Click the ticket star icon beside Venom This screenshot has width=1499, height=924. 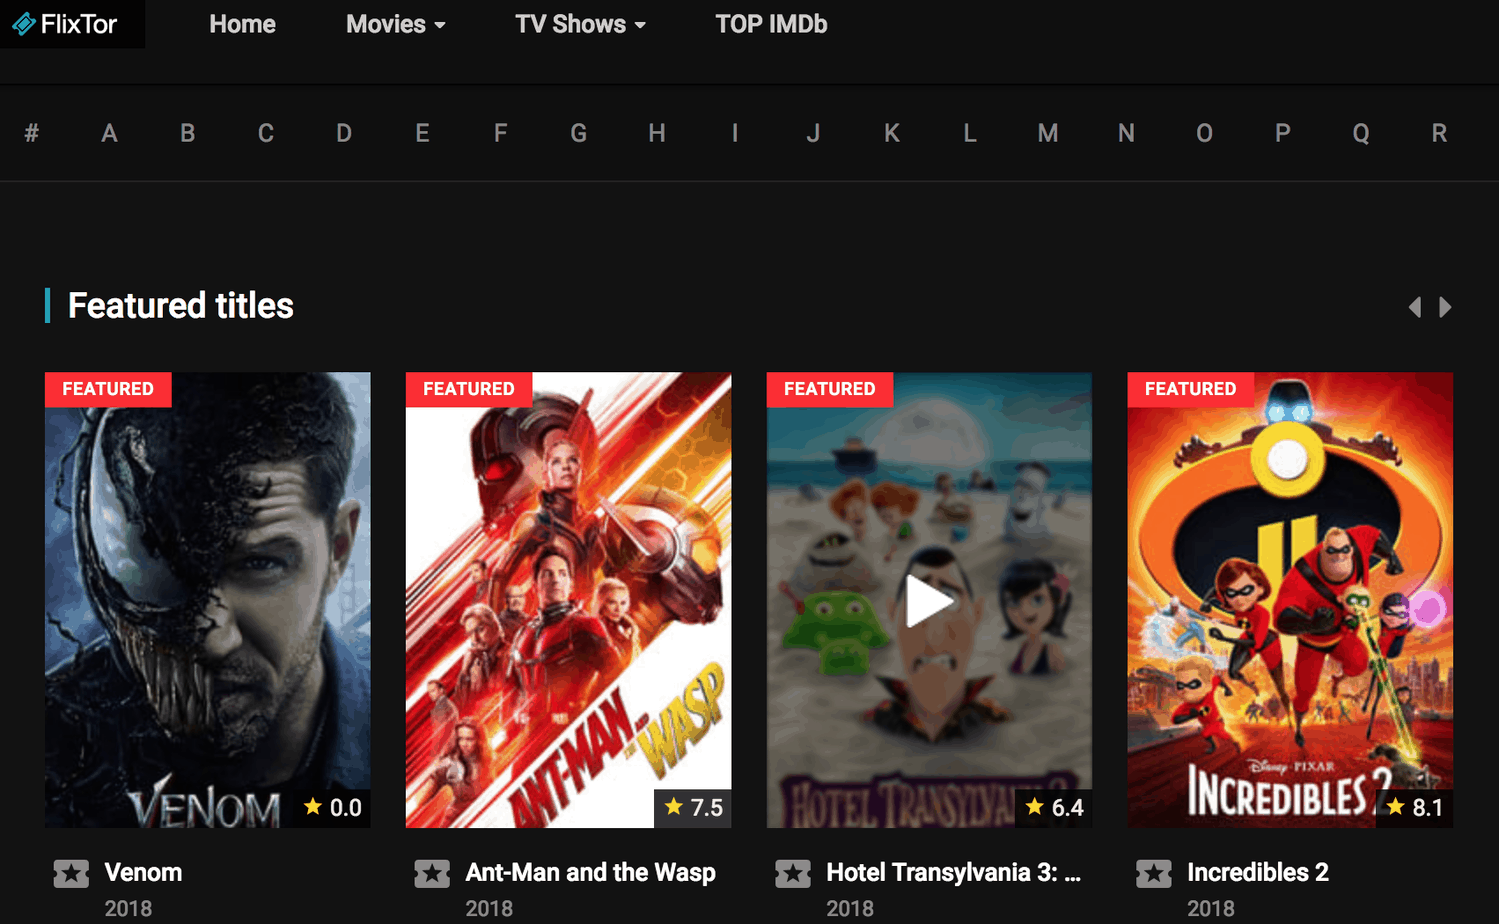71,874
